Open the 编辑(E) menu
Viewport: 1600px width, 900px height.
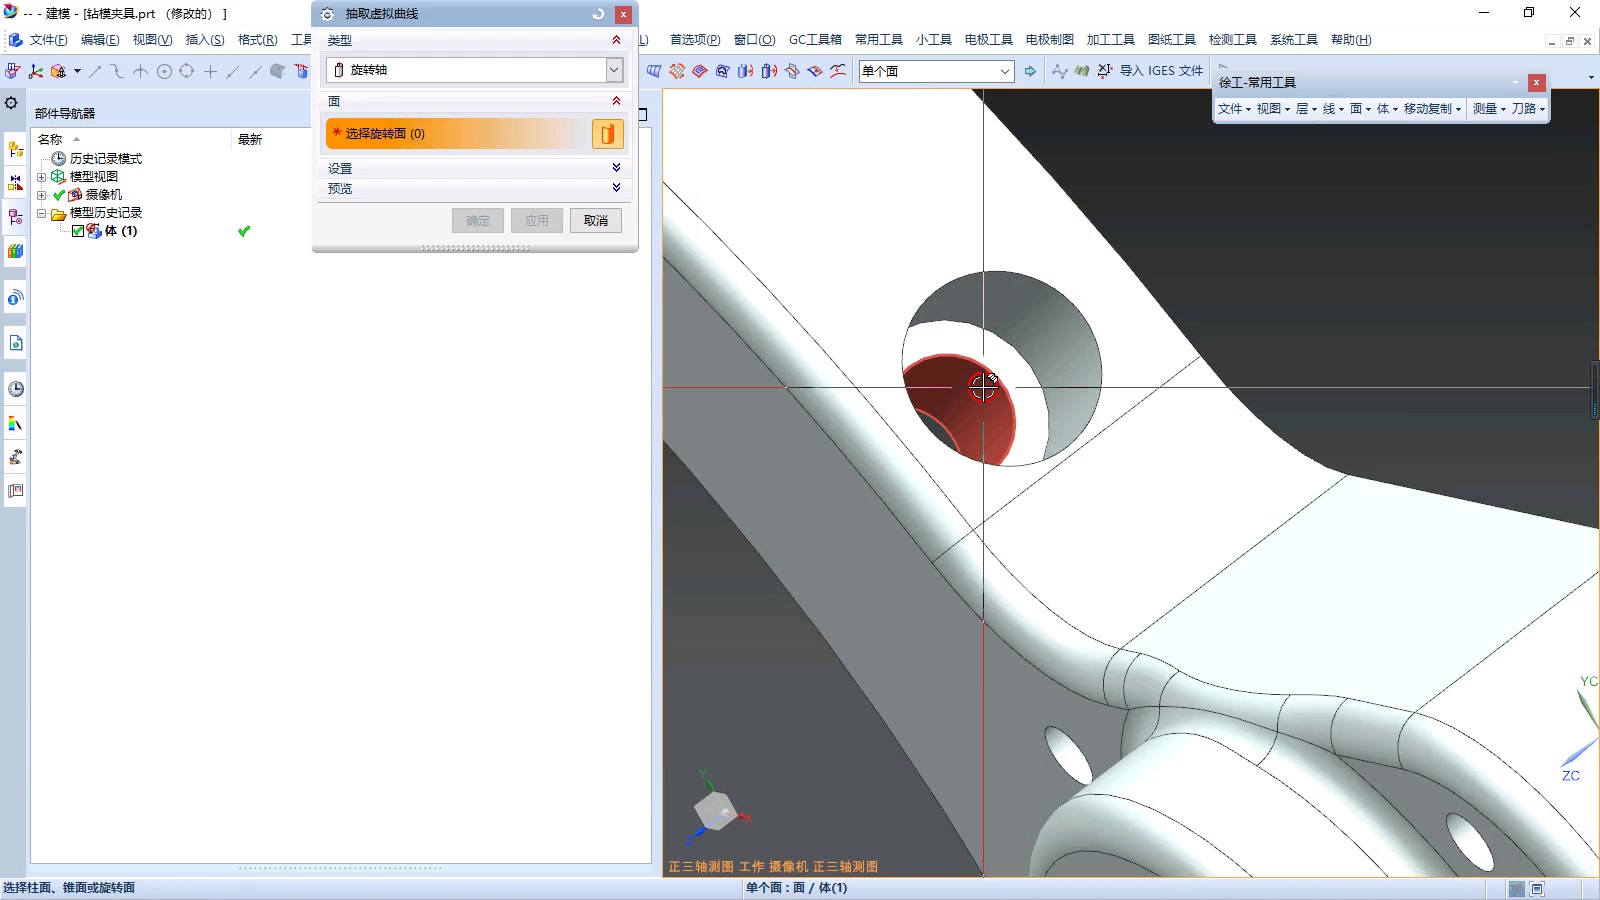(100, 40)
